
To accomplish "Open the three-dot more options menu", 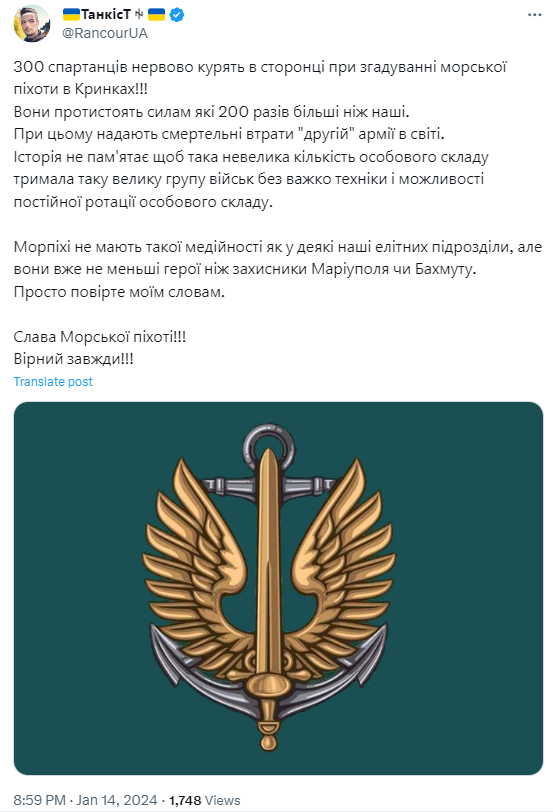I will click(534, 15).
